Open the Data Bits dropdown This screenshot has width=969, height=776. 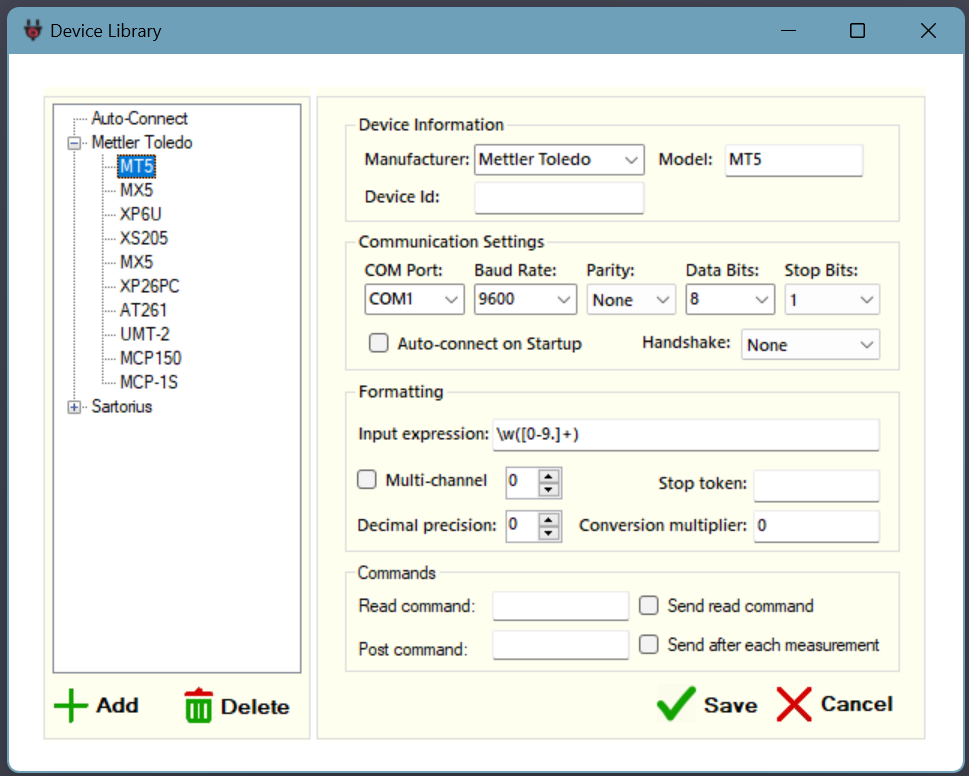point(730,299)
